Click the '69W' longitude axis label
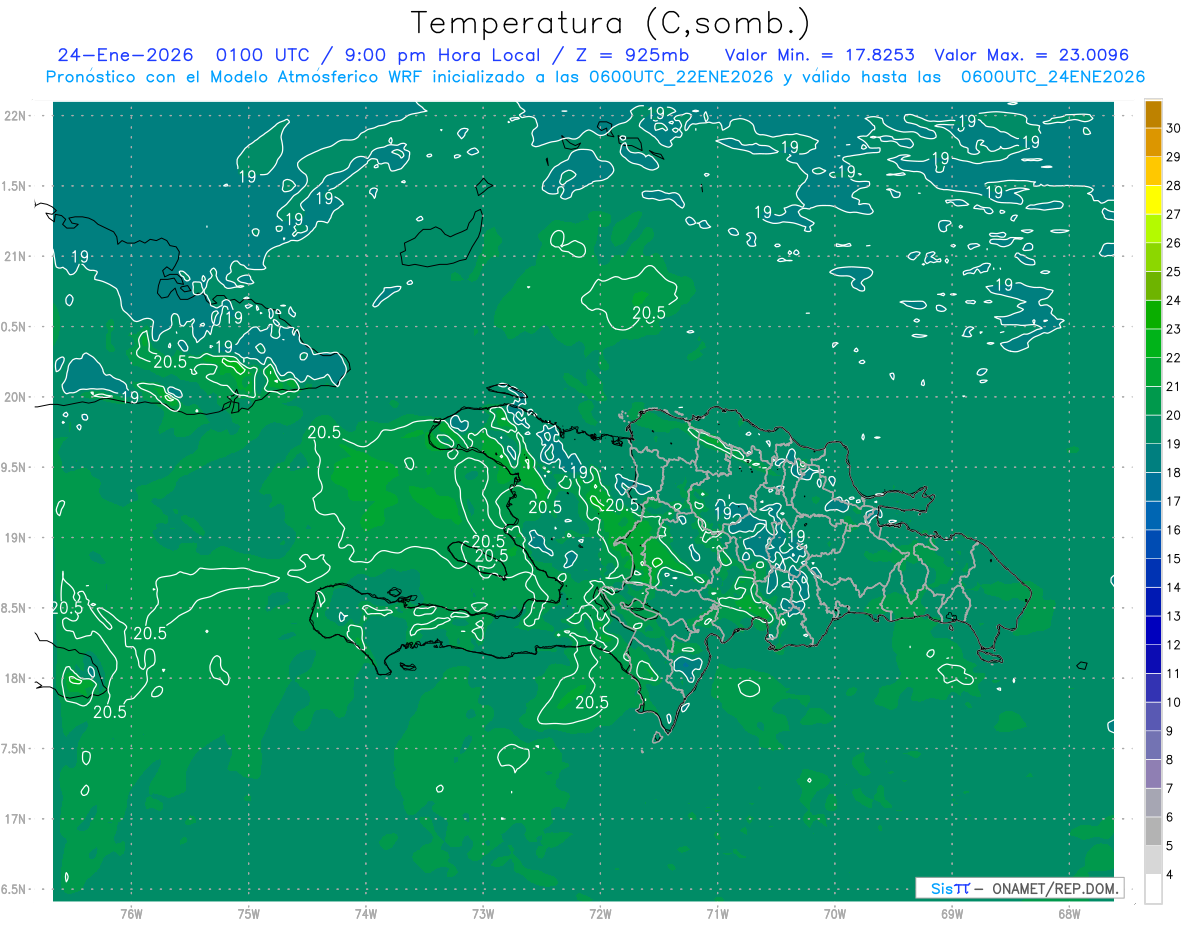Screen dimensions: 1200x927 click(x=952, y=914)
